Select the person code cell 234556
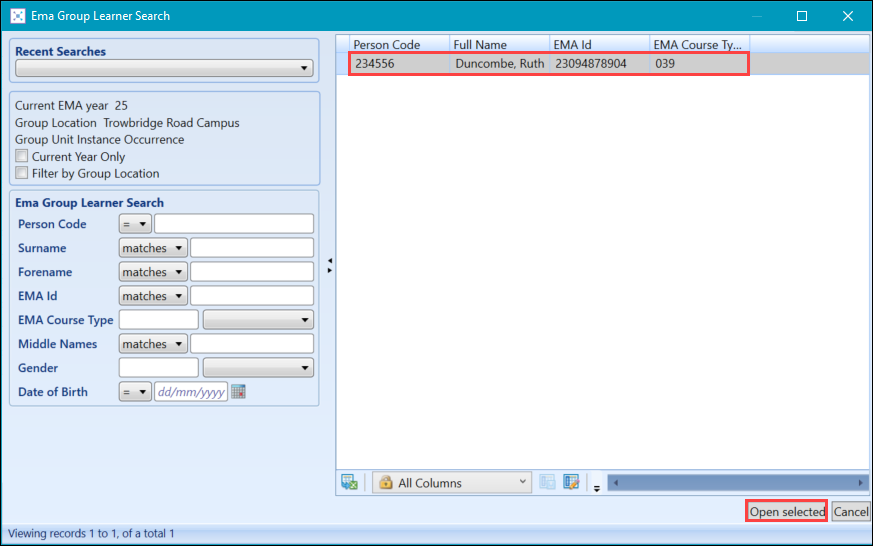This screenshot has height=546, width=873. pos(399,63)
